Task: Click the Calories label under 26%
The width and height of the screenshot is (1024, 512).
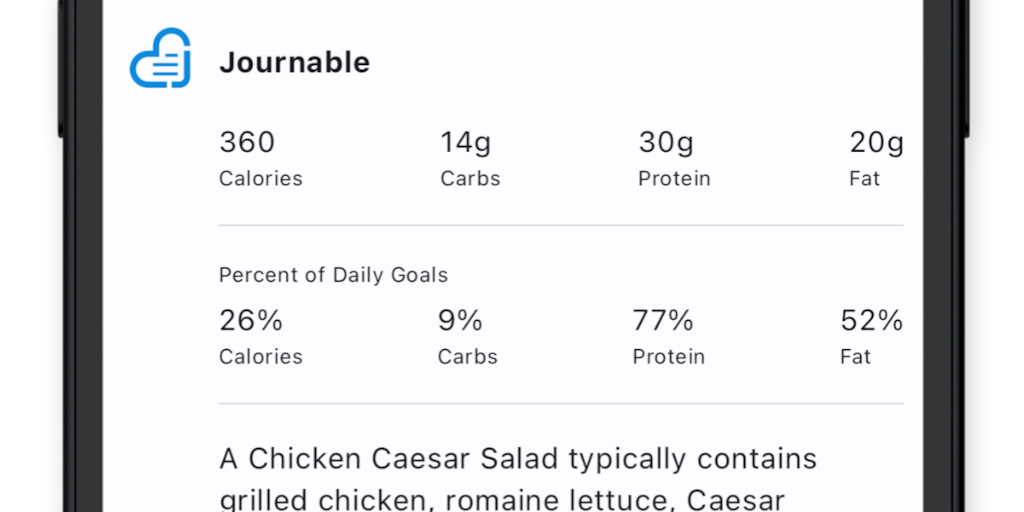Action: 261,357
